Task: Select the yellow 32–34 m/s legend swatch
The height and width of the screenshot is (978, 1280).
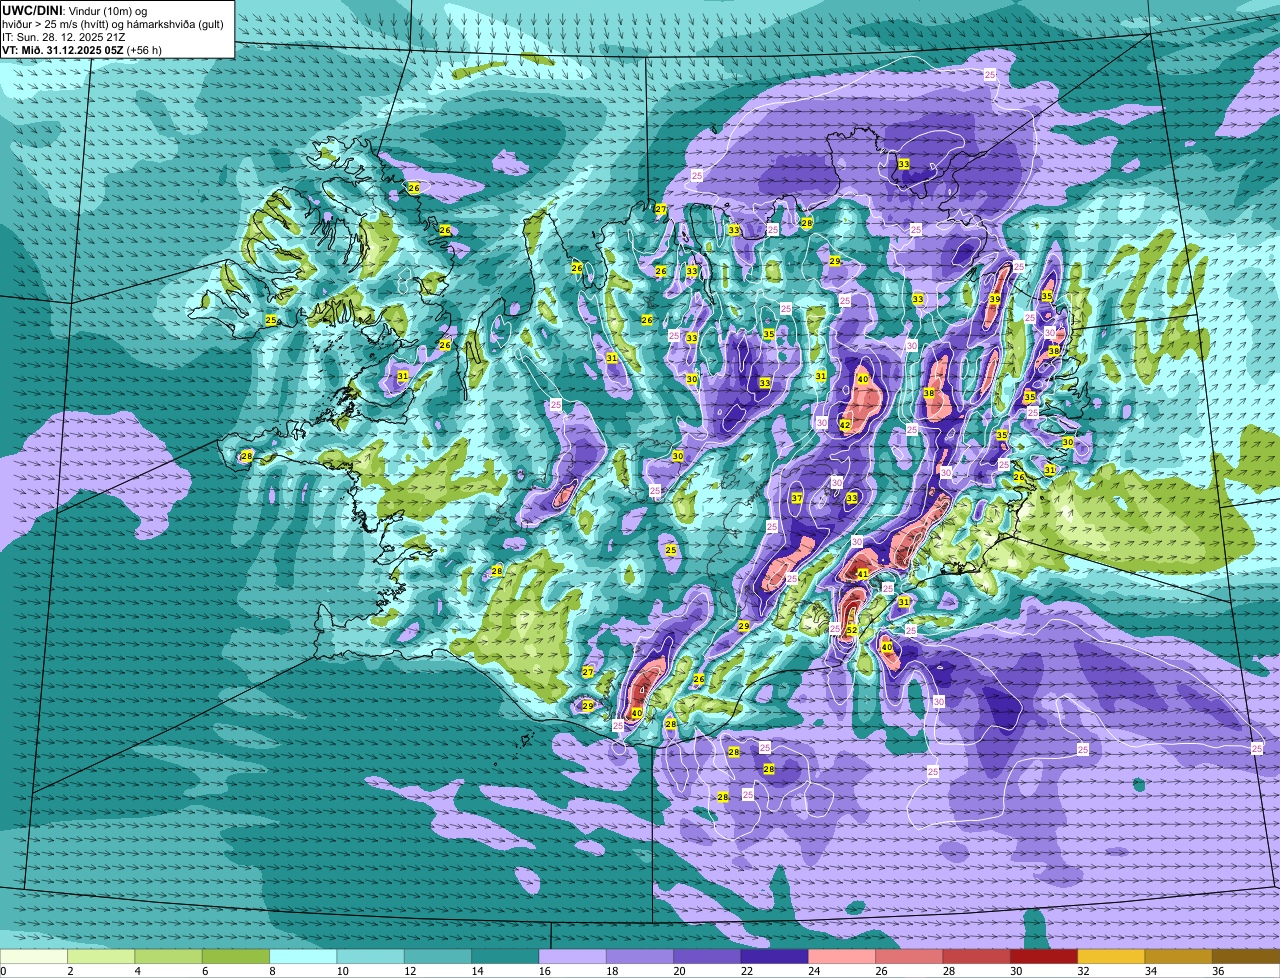Action: (1111, 957)
